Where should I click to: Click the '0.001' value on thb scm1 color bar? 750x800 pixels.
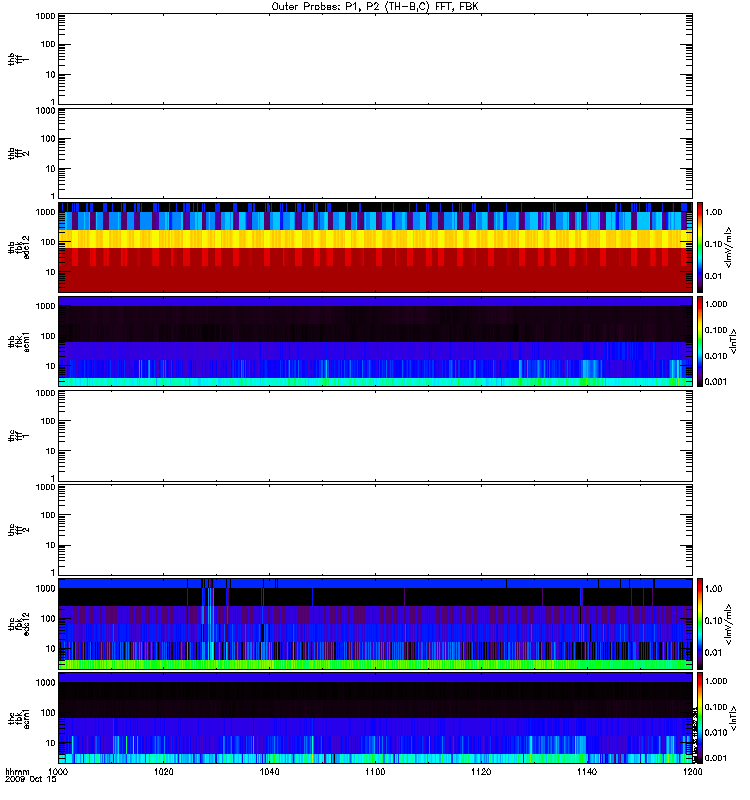716,382
